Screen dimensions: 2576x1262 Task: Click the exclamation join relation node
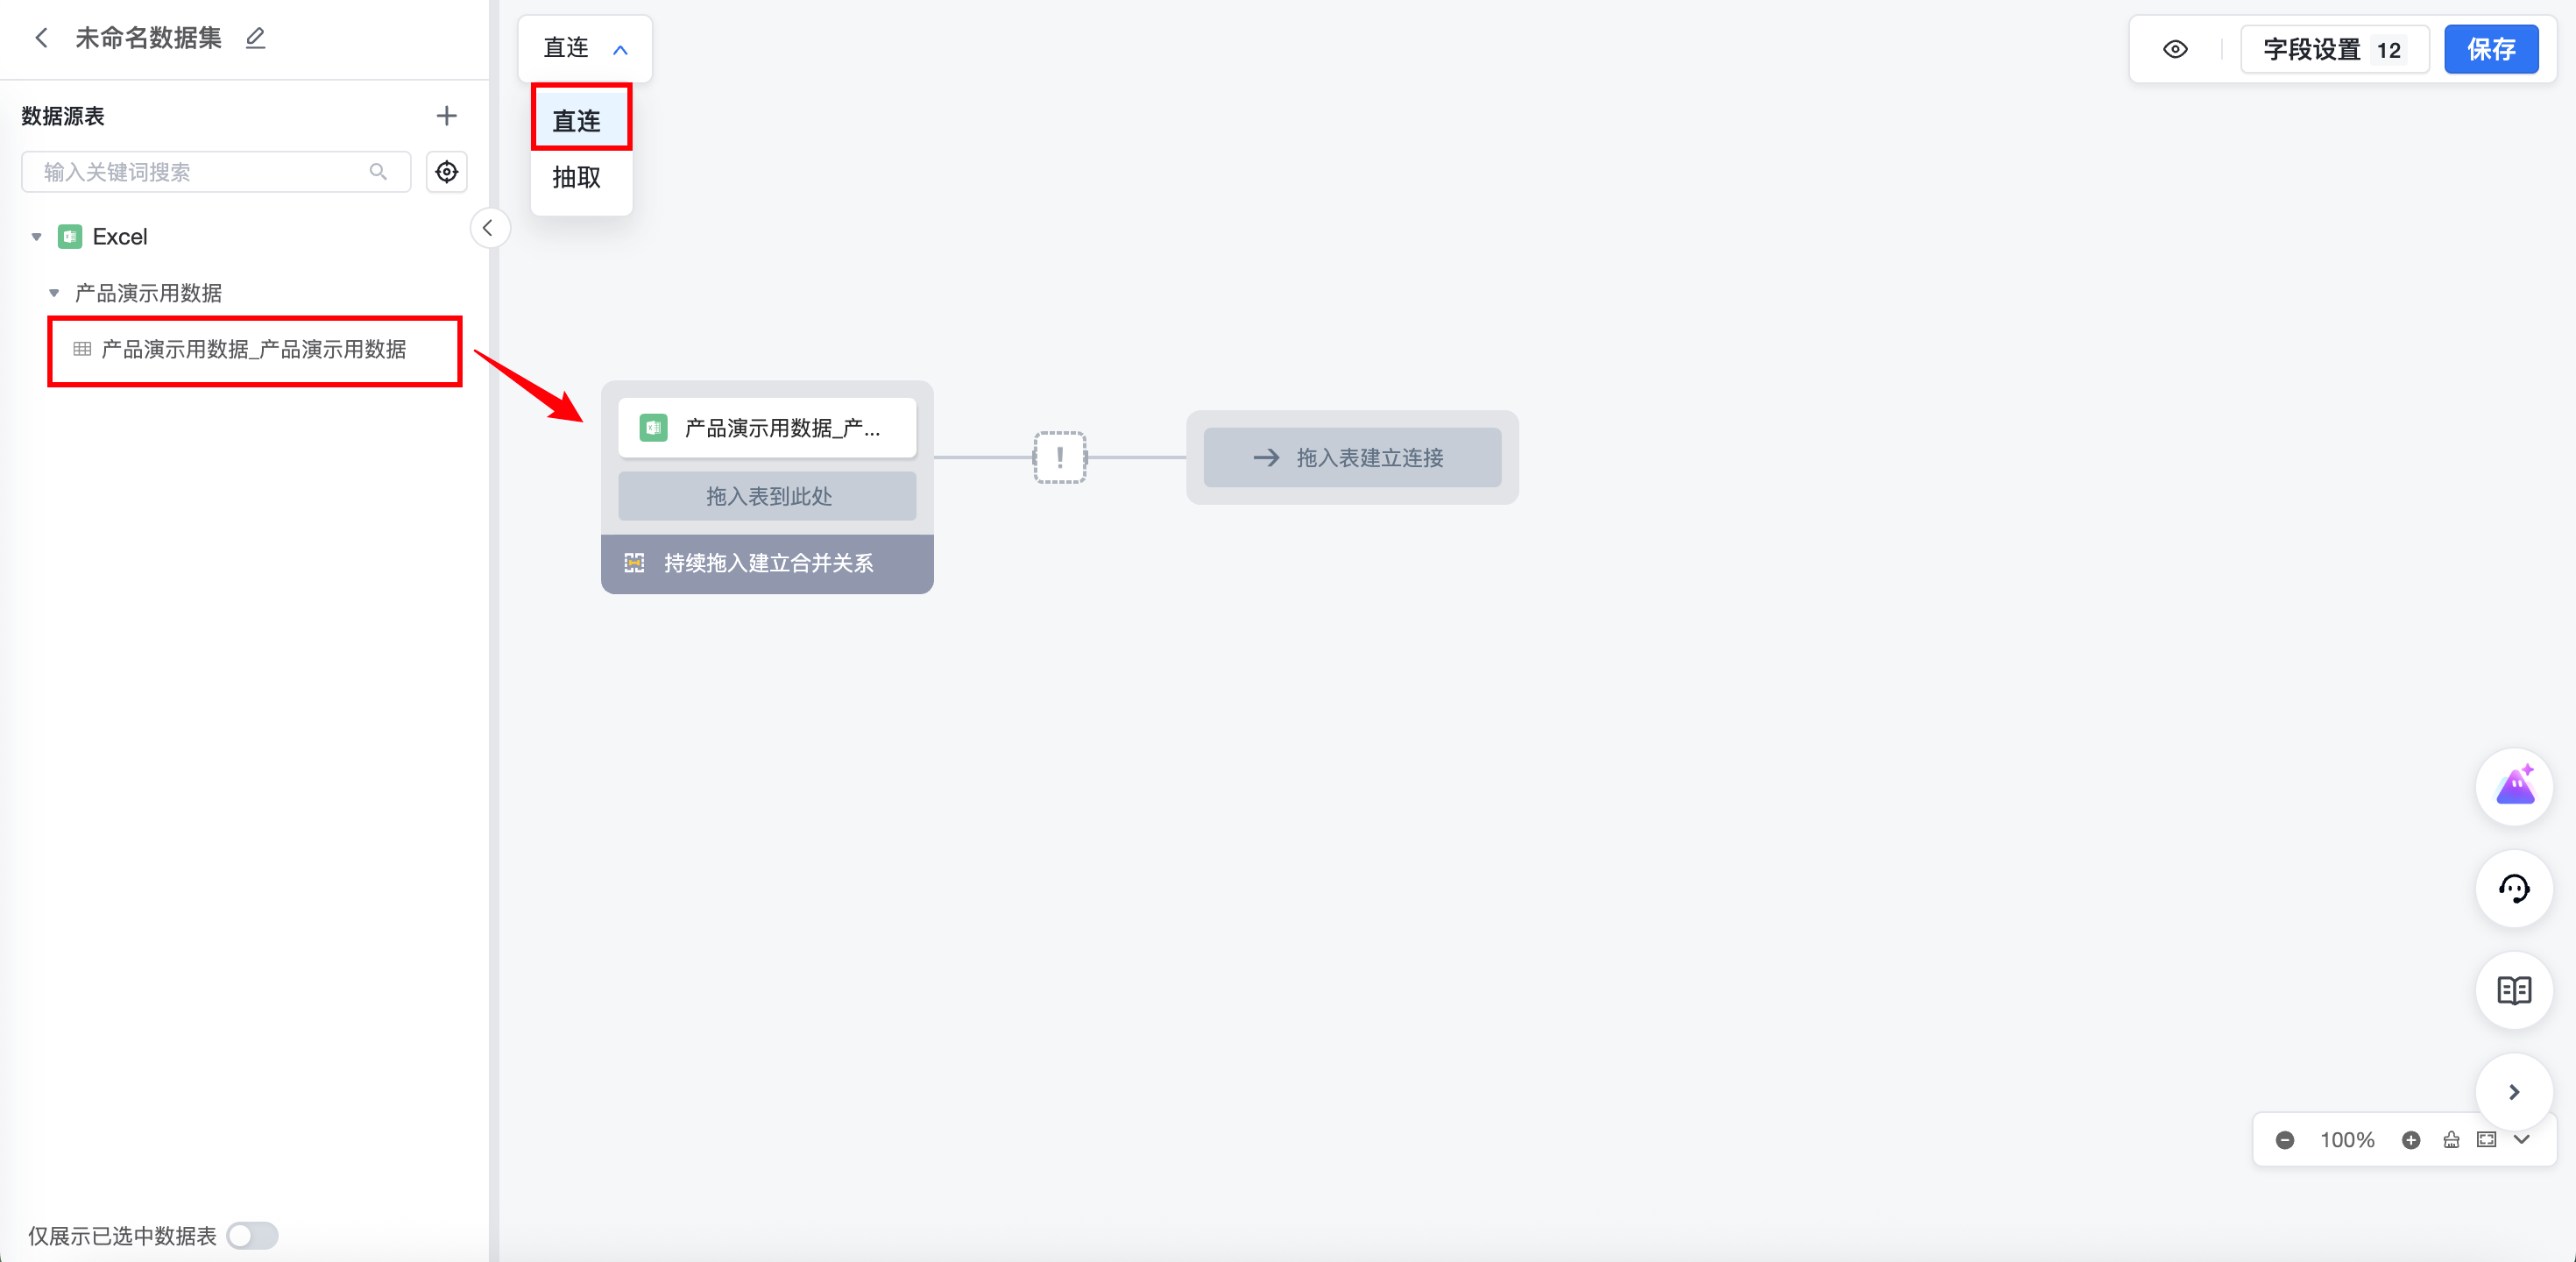(1059, 458)
